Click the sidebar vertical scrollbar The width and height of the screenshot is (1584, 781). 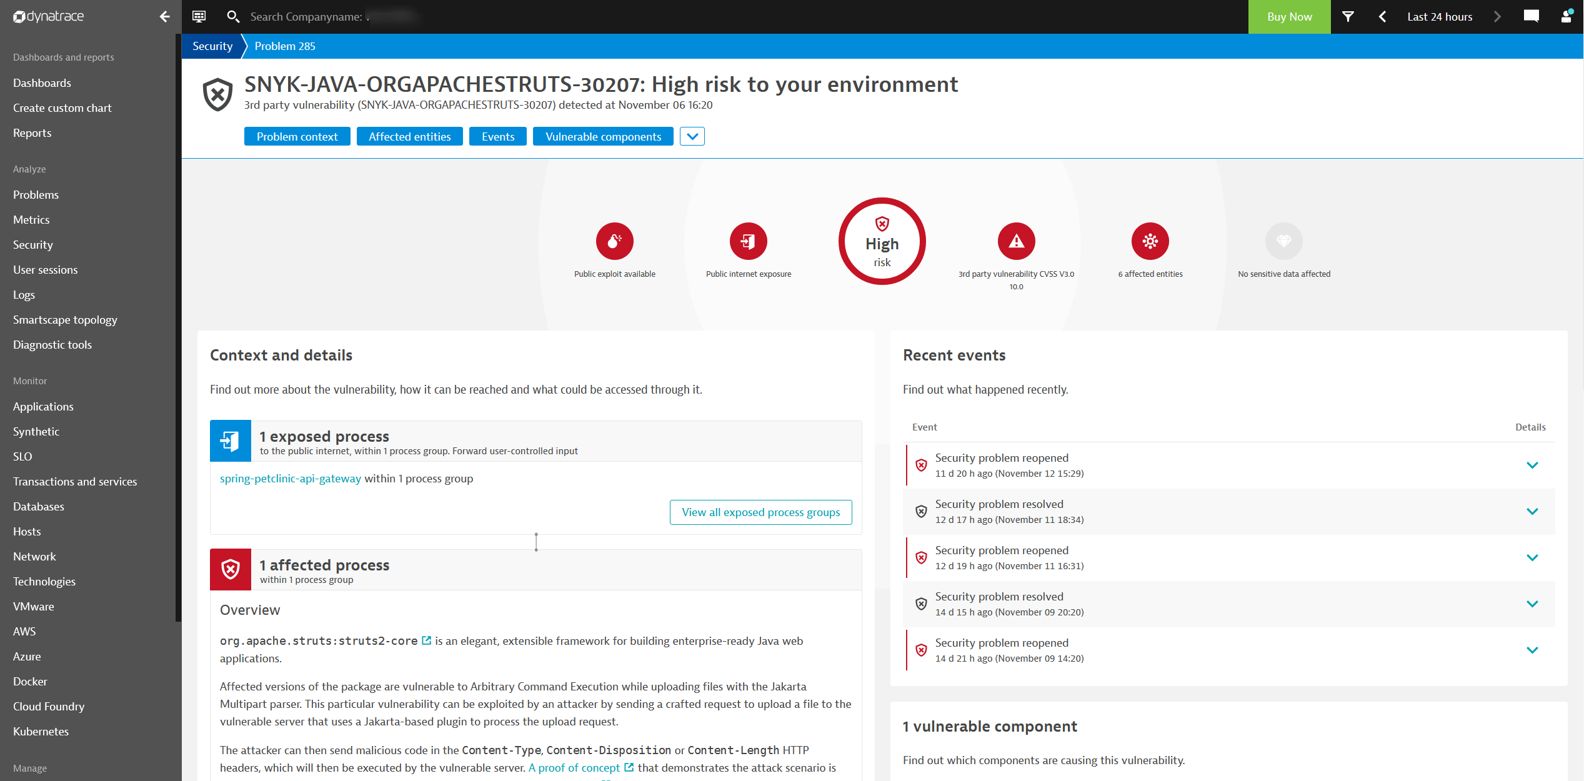[x=178, y=330]
